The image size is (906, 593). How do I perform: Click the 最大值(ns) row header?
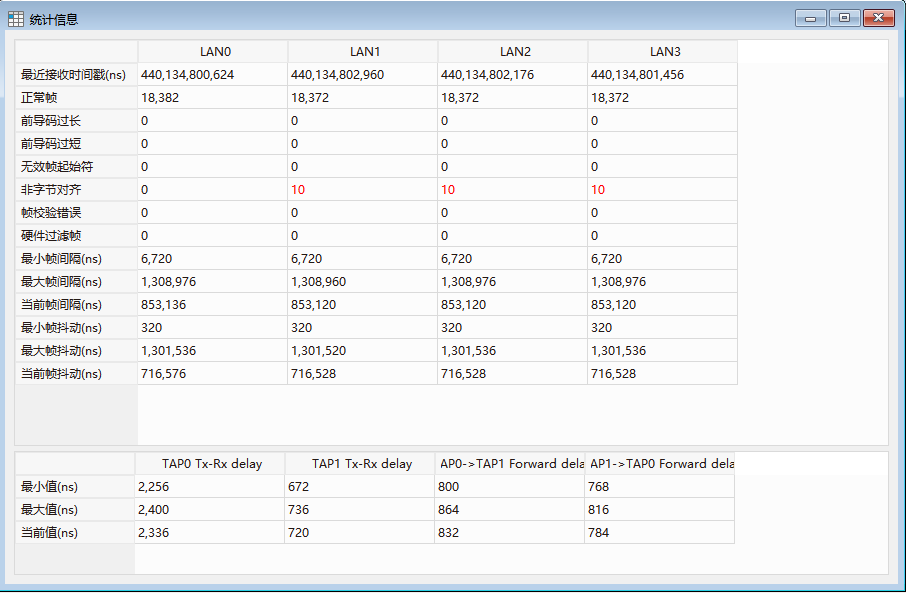[x=75, y=510]
